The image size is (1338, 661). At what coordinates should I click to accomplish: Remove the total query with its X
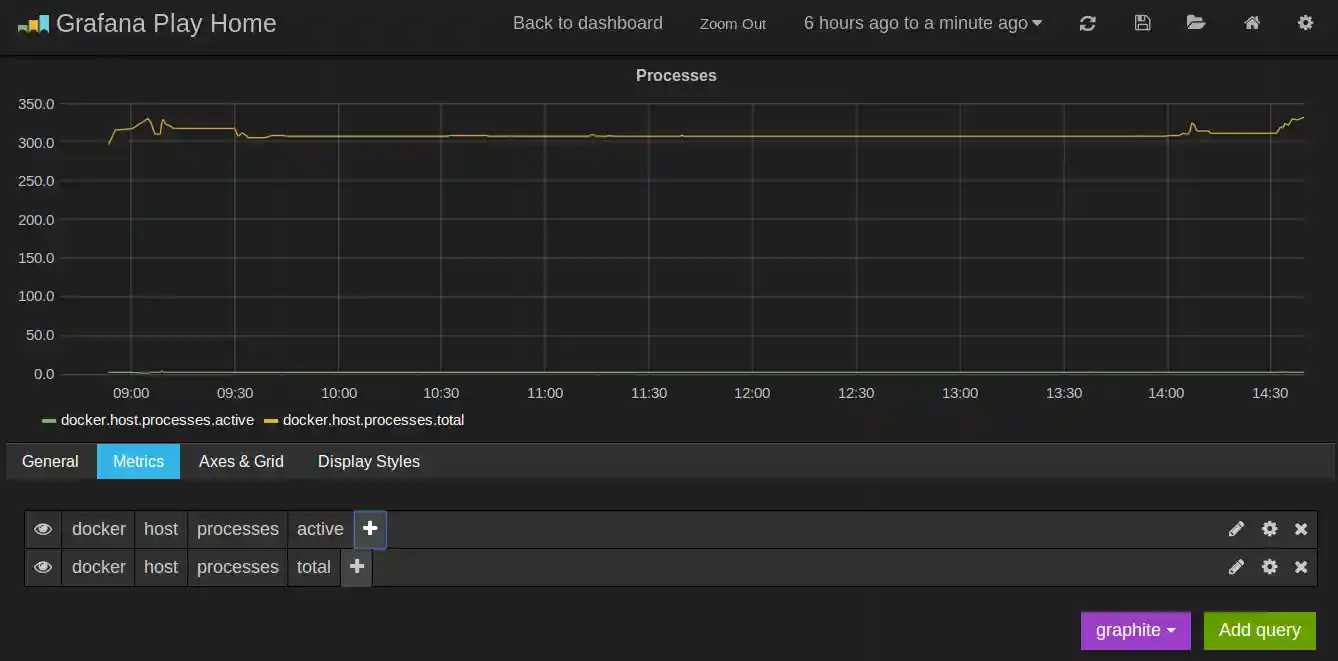1301,567
